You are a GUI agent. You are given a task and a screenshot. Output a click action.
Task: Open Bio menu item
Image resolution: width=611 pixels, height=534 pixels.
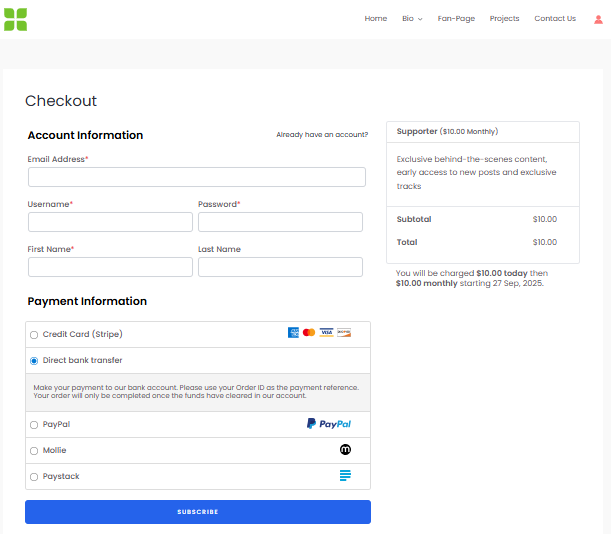point(408,18)
